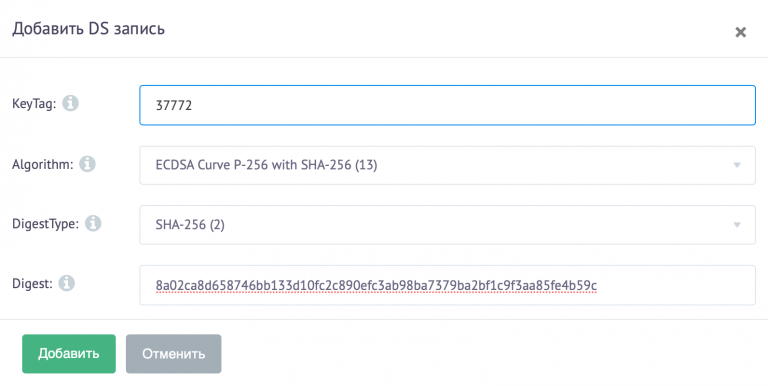Click the dialog title Добавить DS запись

pyautogui.click(x=88, y=28)
